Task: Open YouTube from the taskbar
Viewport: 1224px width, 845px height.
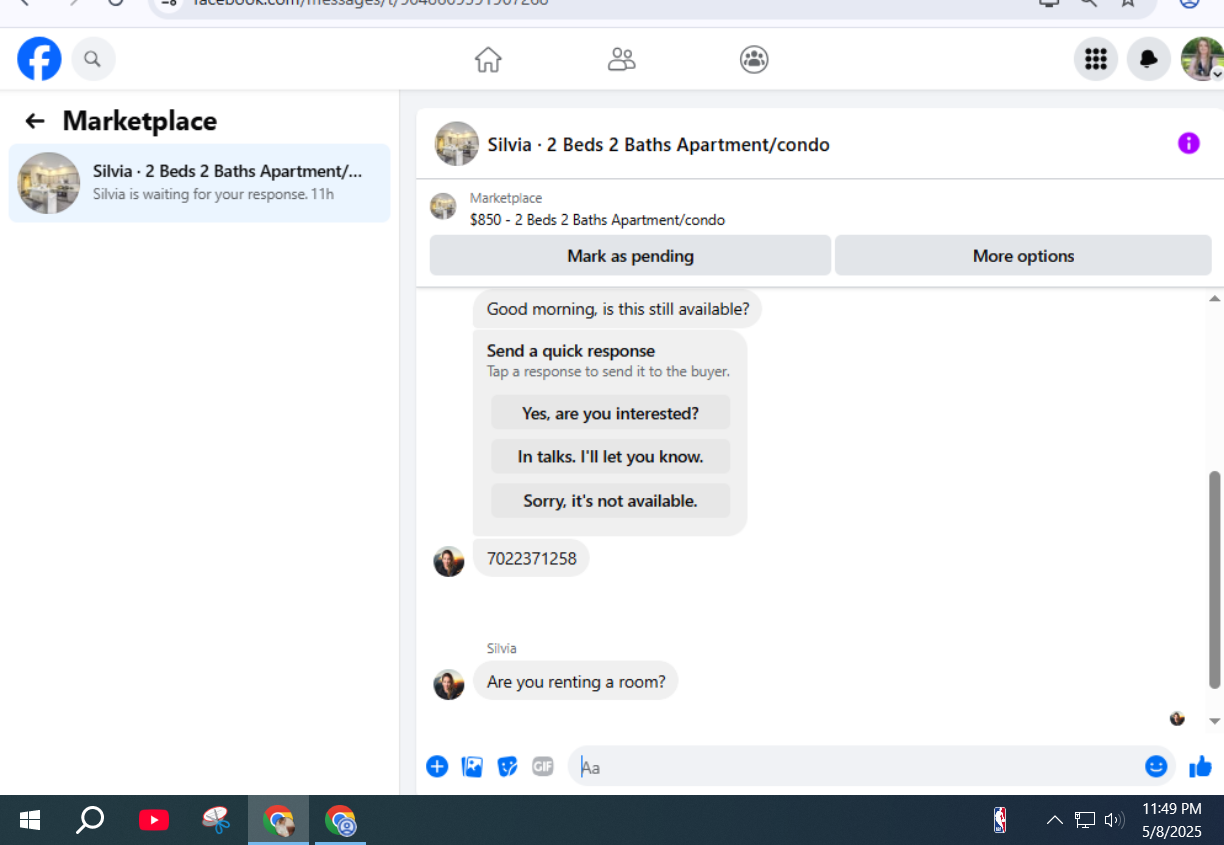Action: tap(153, 821)
